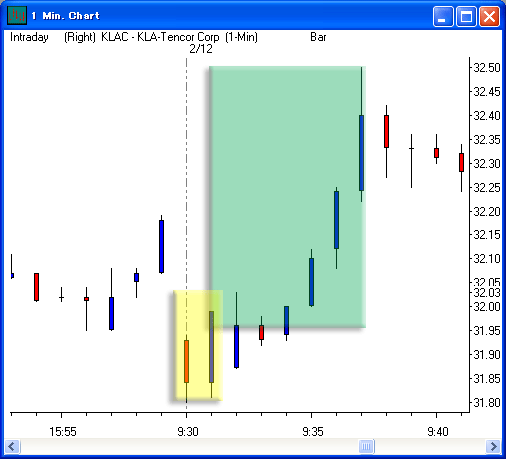
Task: Click the 32.15 price axis label
Action: (487, 235)
